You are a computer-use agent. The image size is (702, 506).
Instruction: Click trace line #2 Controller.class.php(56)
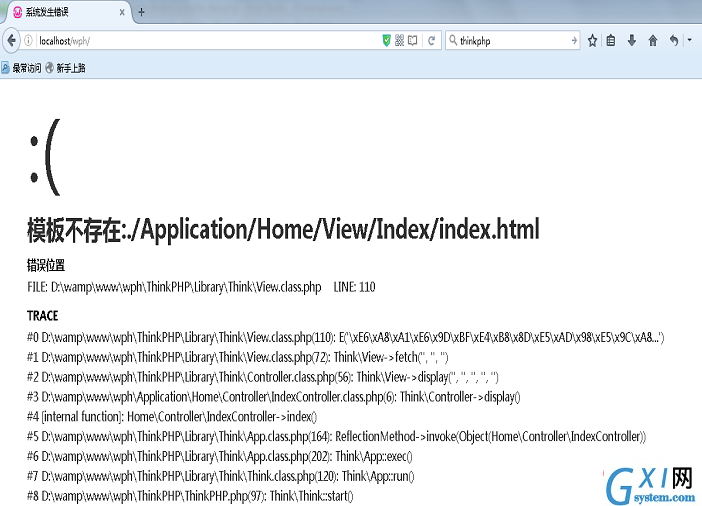pos(263,377)
